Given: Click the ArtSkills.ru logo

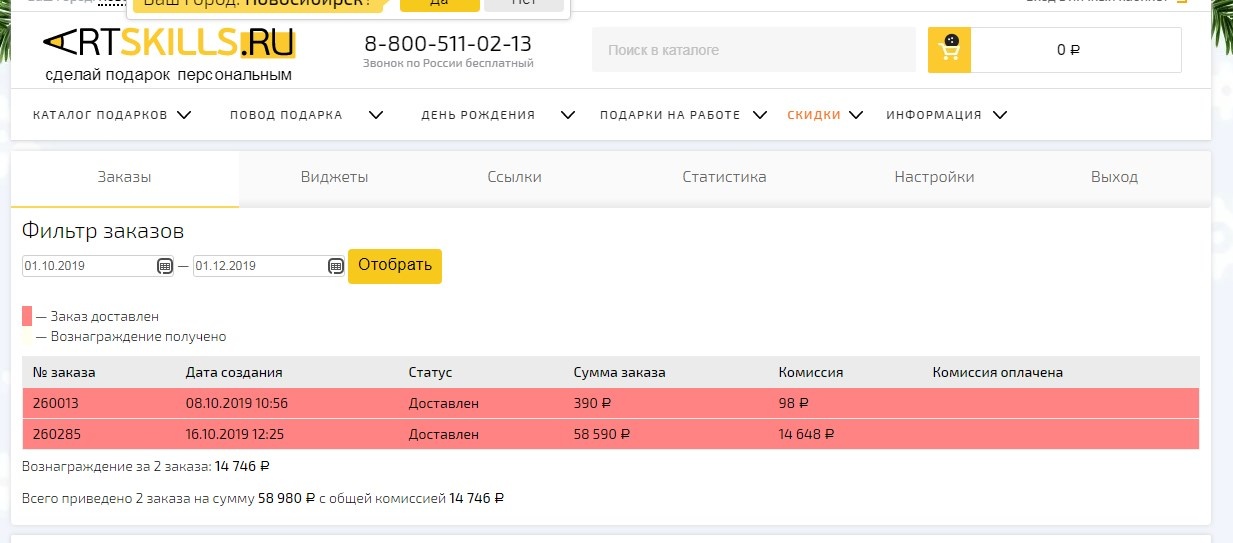Looking at the screenshot, I should click(x=169, y=43).
